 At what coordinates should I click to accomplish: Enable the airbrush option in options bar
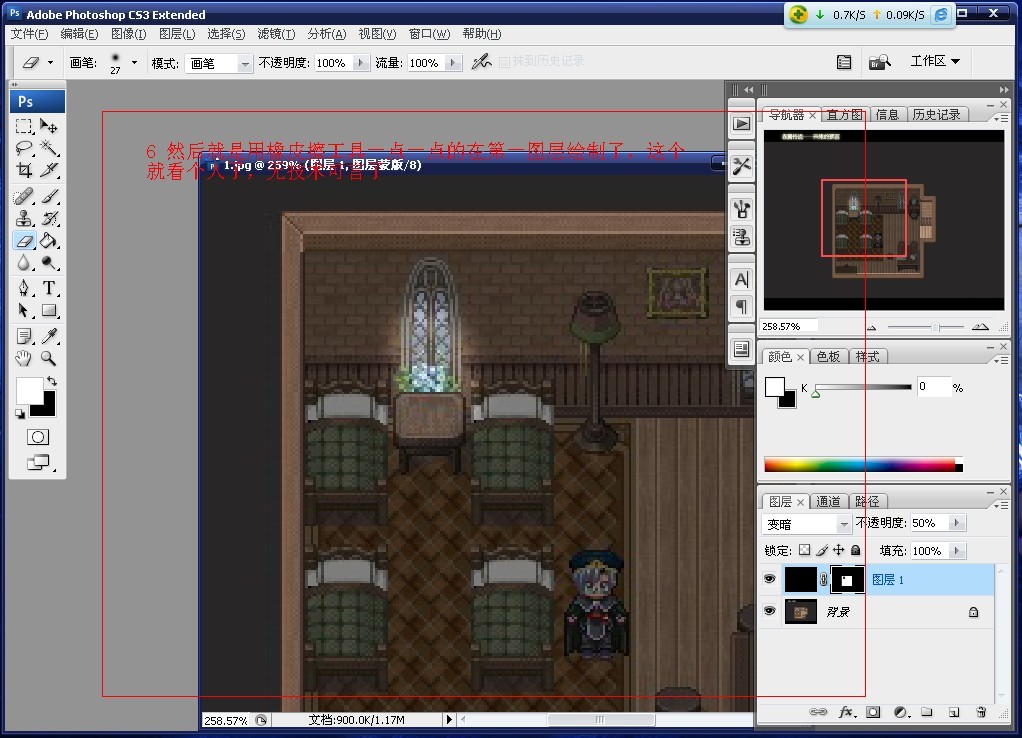pyautogui.click(x=482, y=62)
